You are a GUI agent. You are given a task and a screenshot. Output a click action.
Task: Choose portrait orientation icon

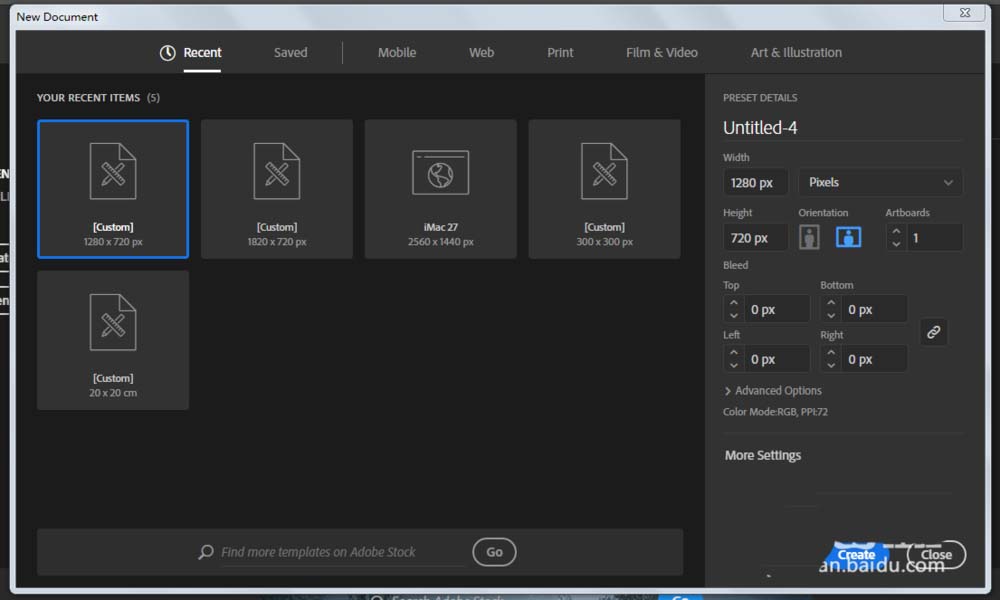coord(809,237)
